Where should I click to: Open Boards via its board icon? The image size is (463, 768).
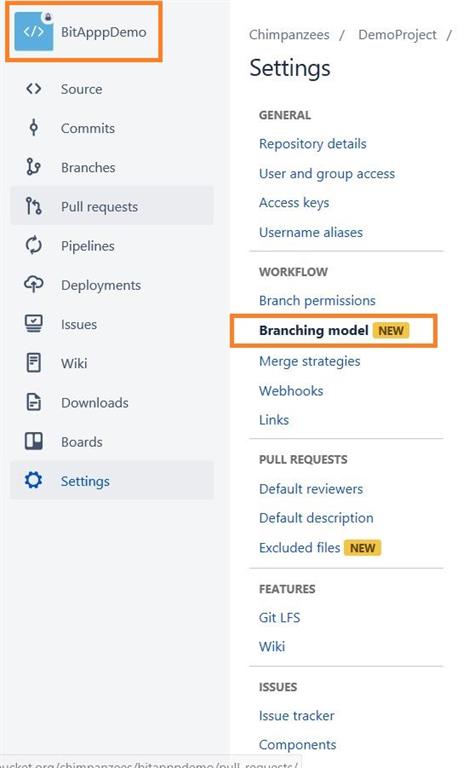33,441
